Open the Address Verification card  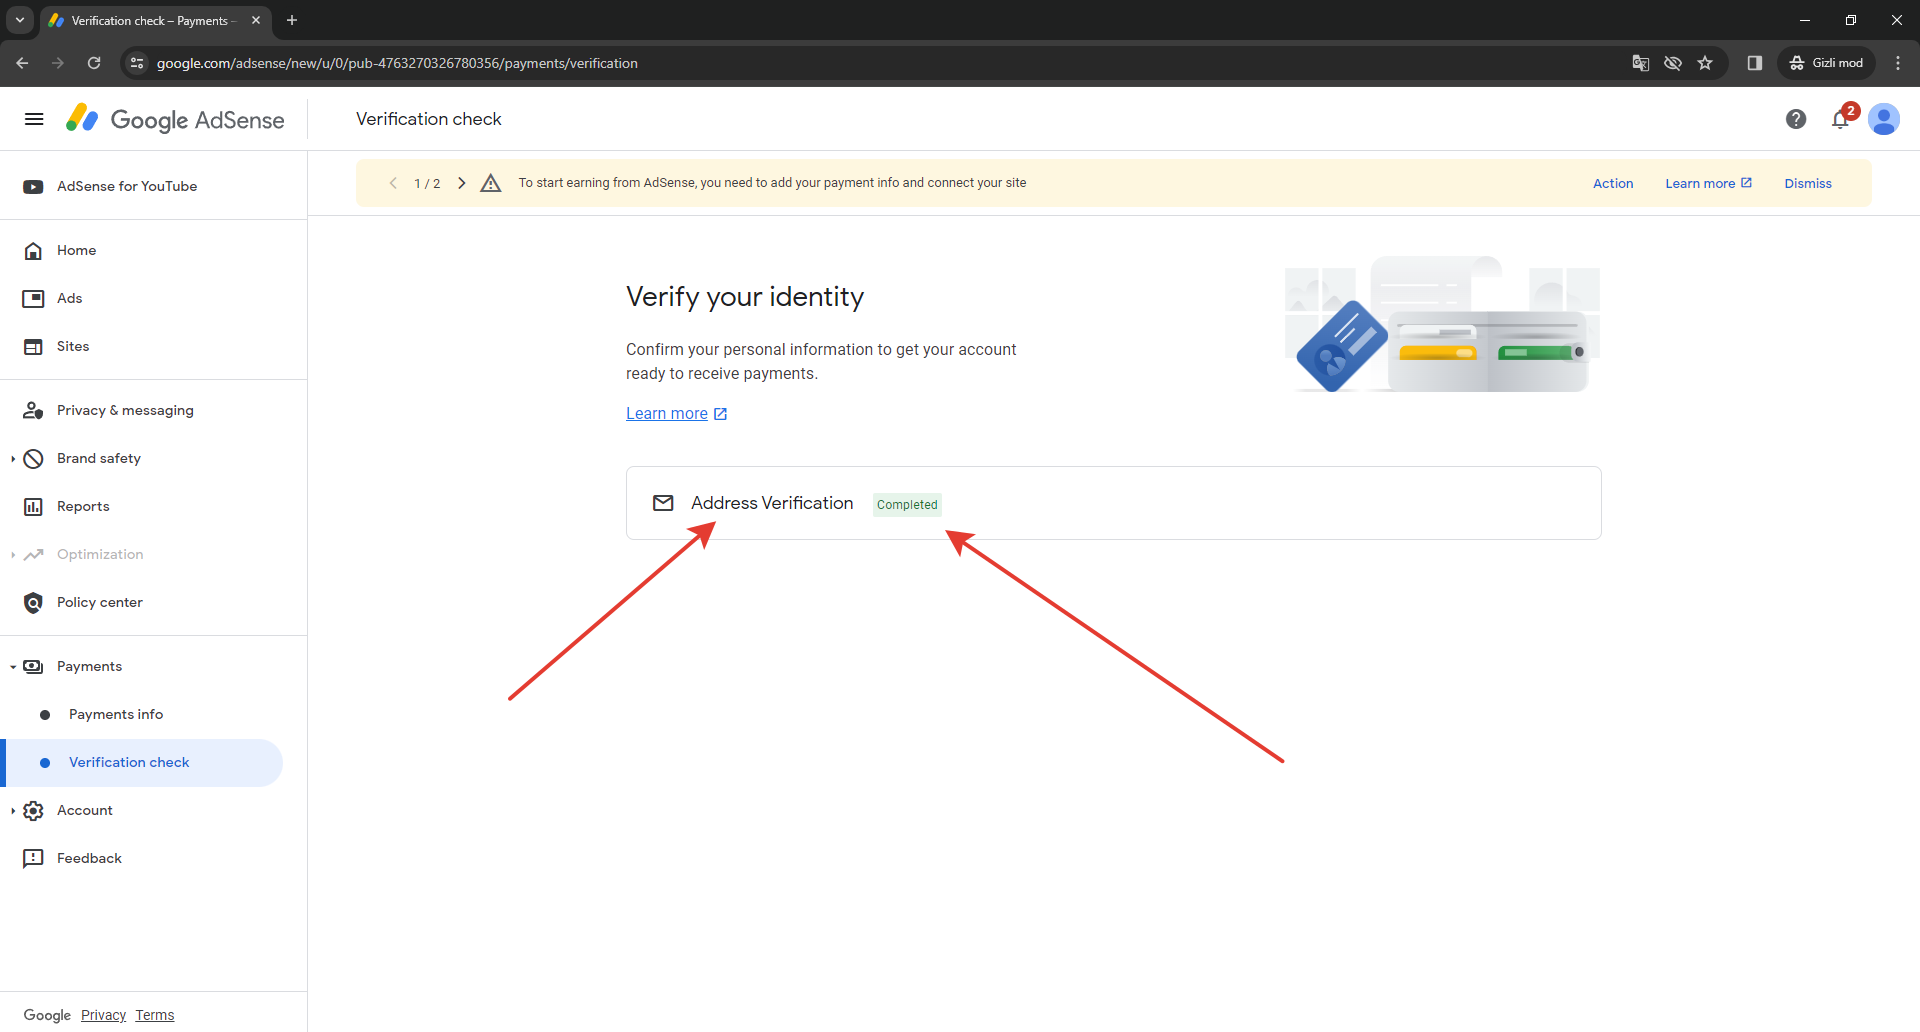tap(1113, 503)
